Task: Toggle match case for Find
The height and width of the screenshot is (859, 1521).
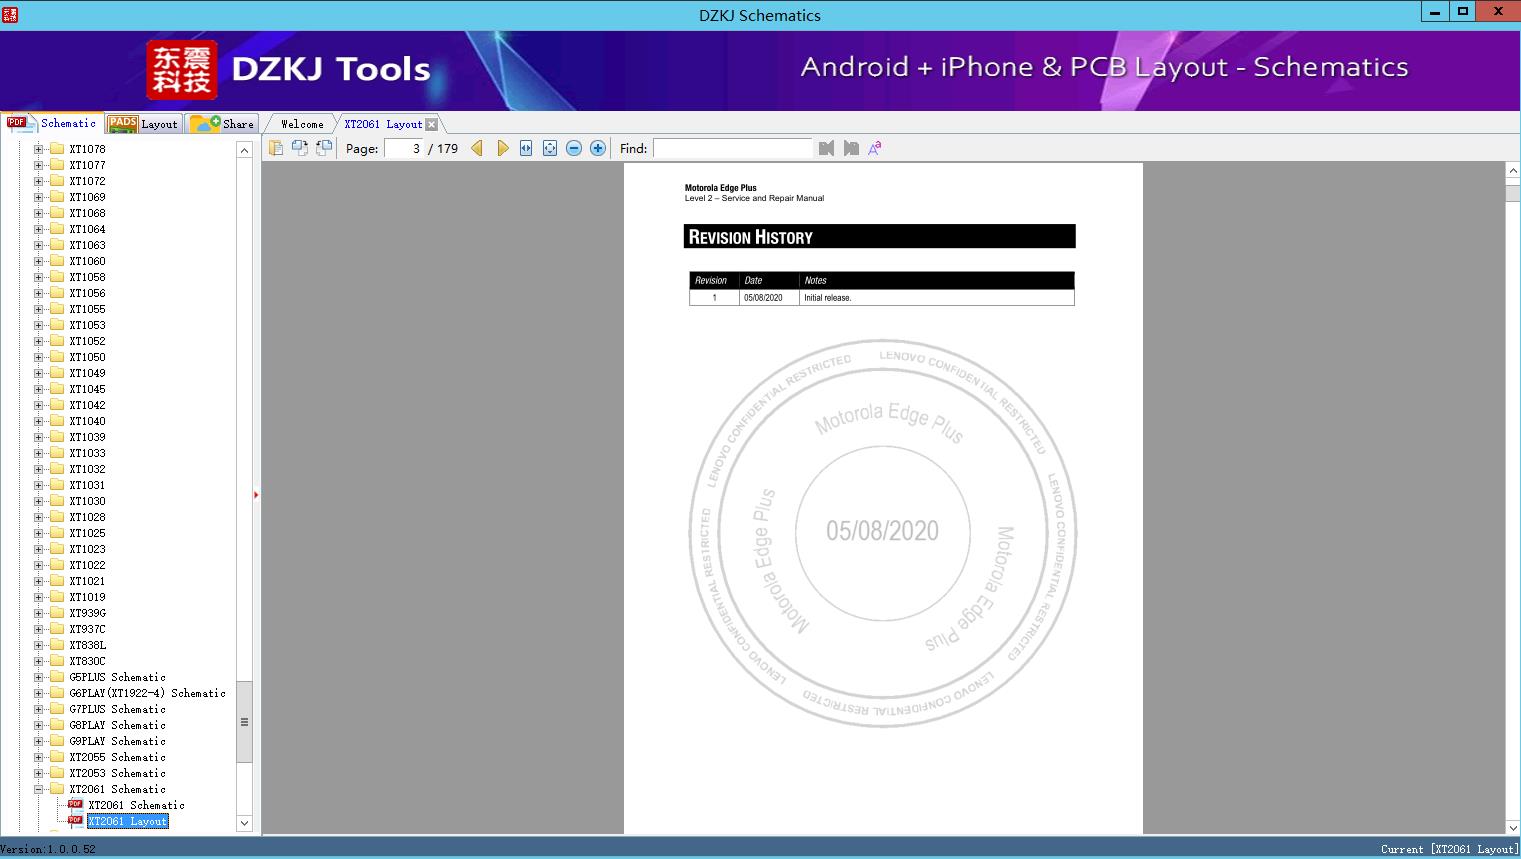Action: point(875,148)
